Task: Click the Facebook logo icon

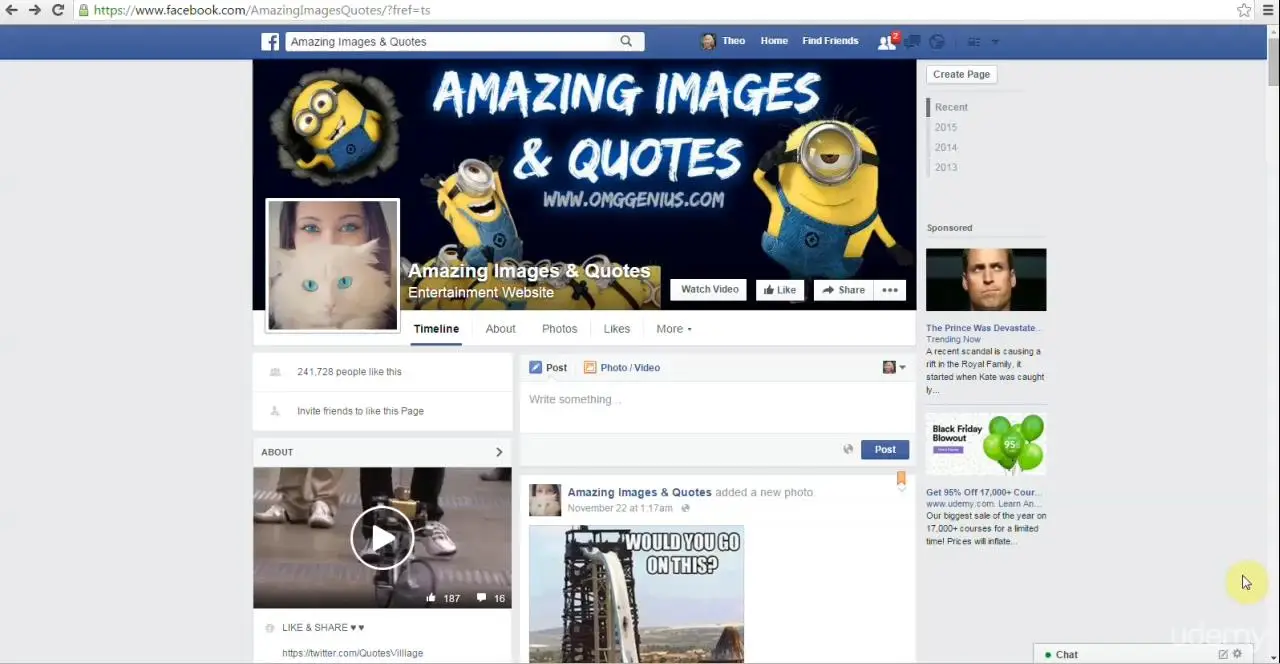Action: [x=270, y=41]
